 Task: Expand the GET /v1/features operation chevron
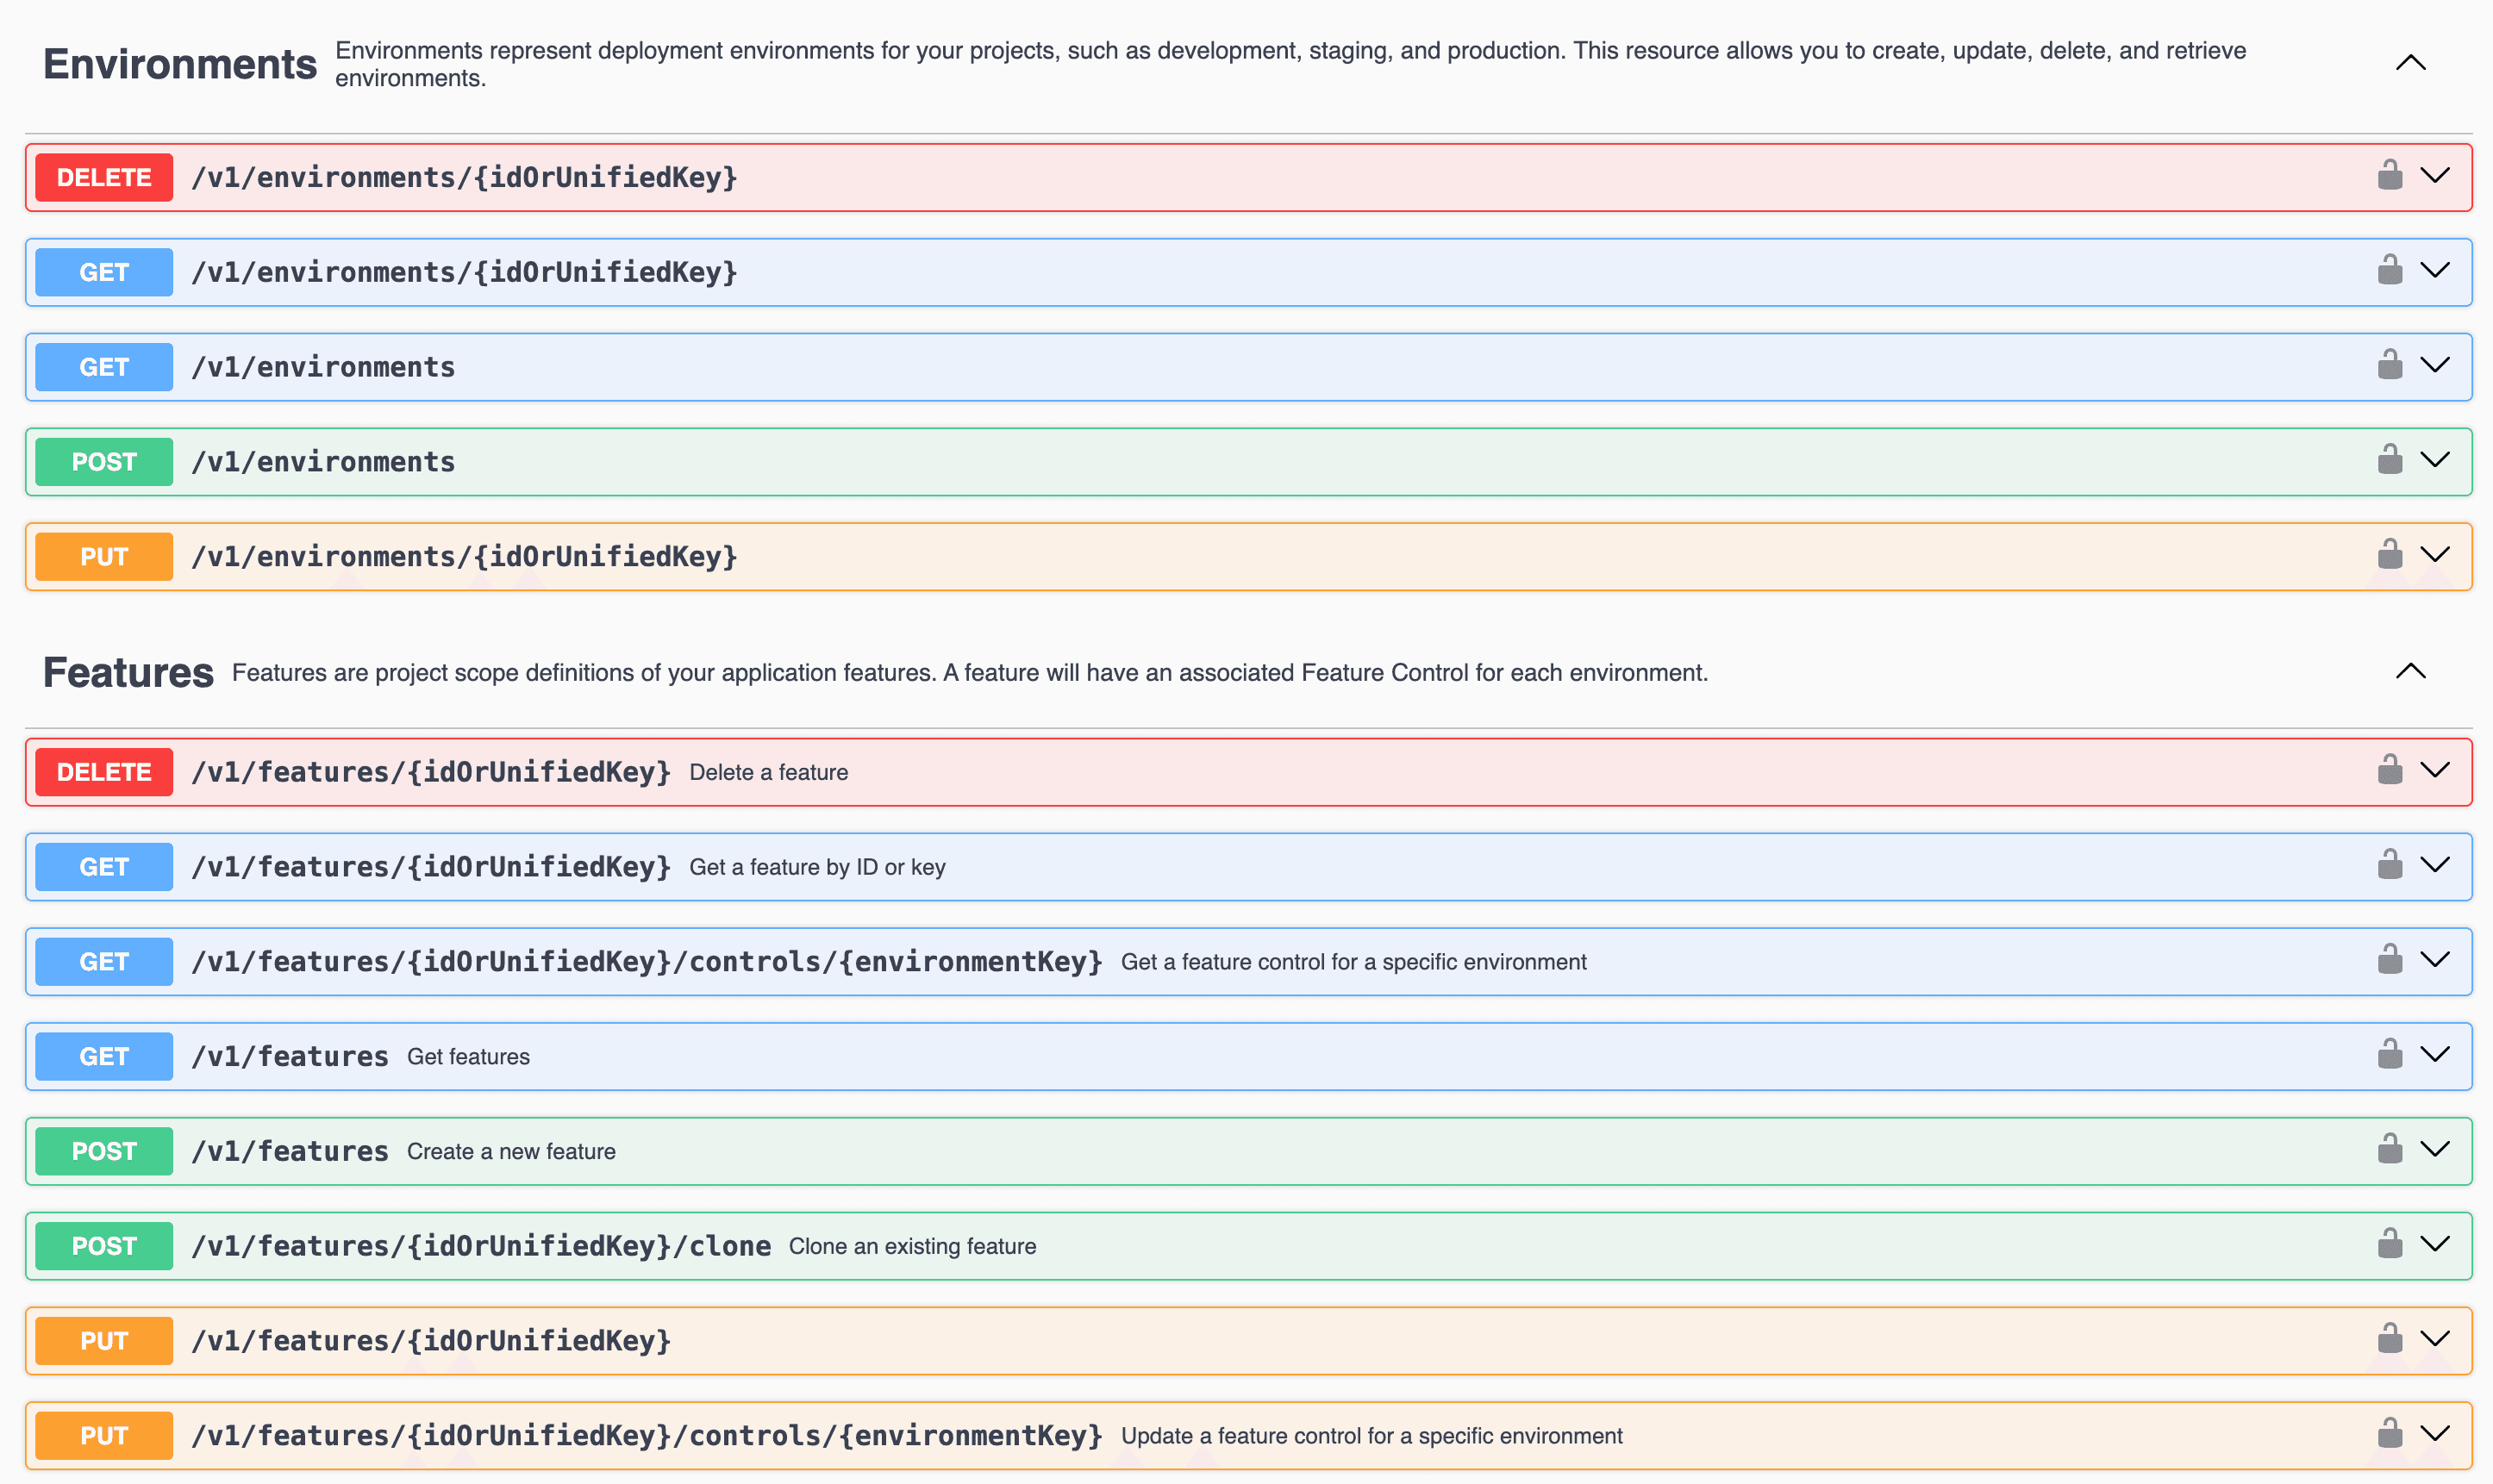(x=2436, y=1055)
